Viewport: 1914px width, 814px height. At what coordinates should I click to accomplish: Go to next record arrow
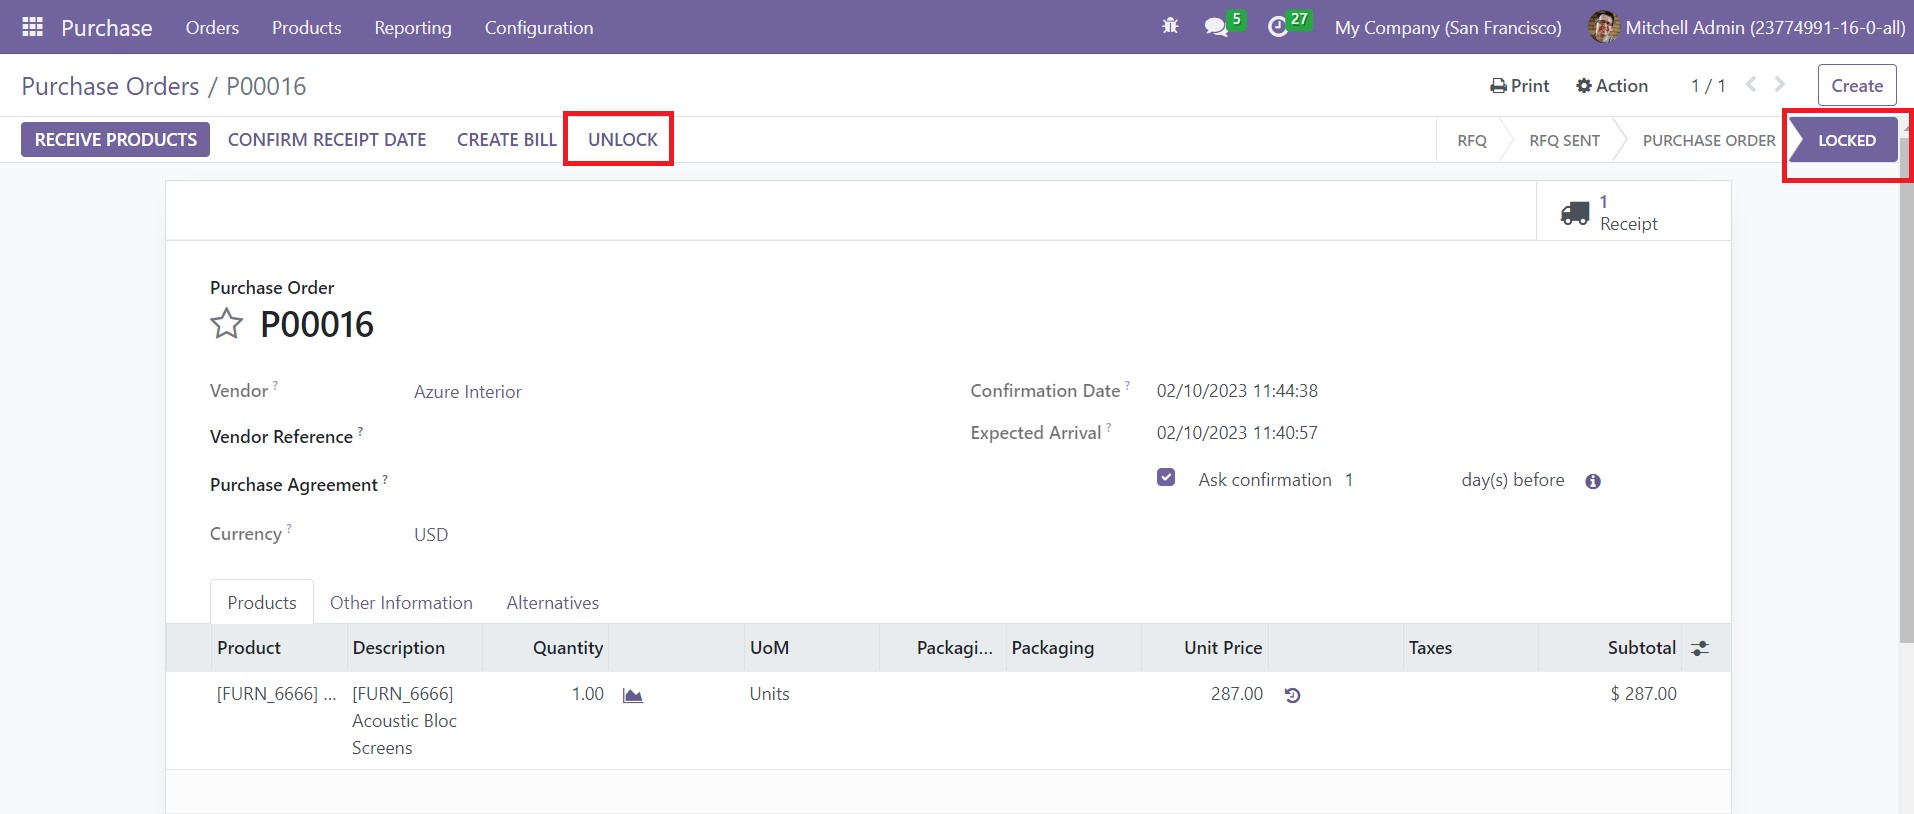[1780, 85]
